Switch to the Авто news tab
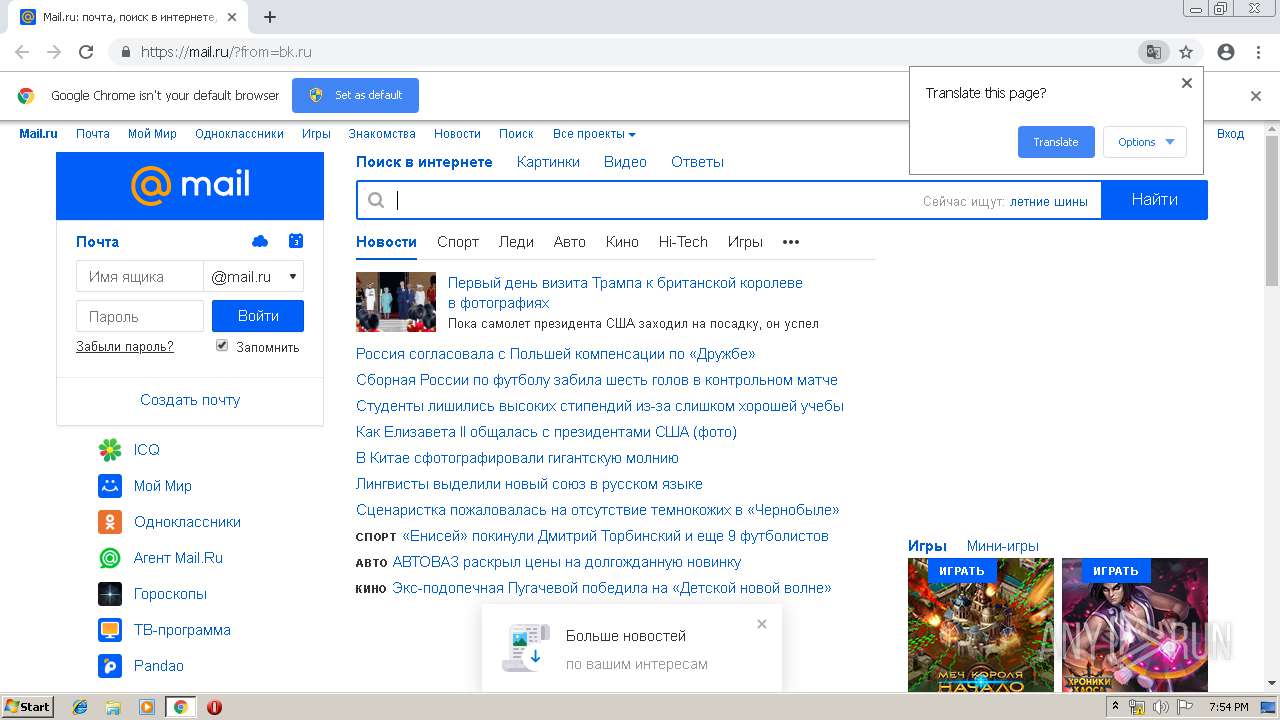The height and width of the screenshot is (720, 1280). coord(570,242)
